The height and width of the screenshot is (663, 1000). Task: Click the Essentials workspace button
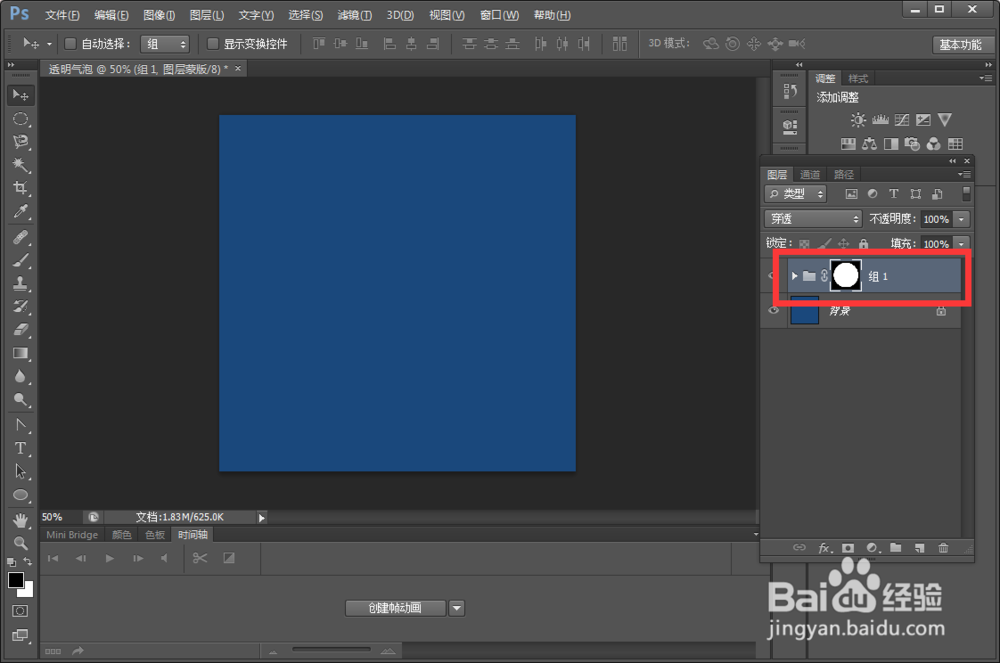click(x=960, y=45)
